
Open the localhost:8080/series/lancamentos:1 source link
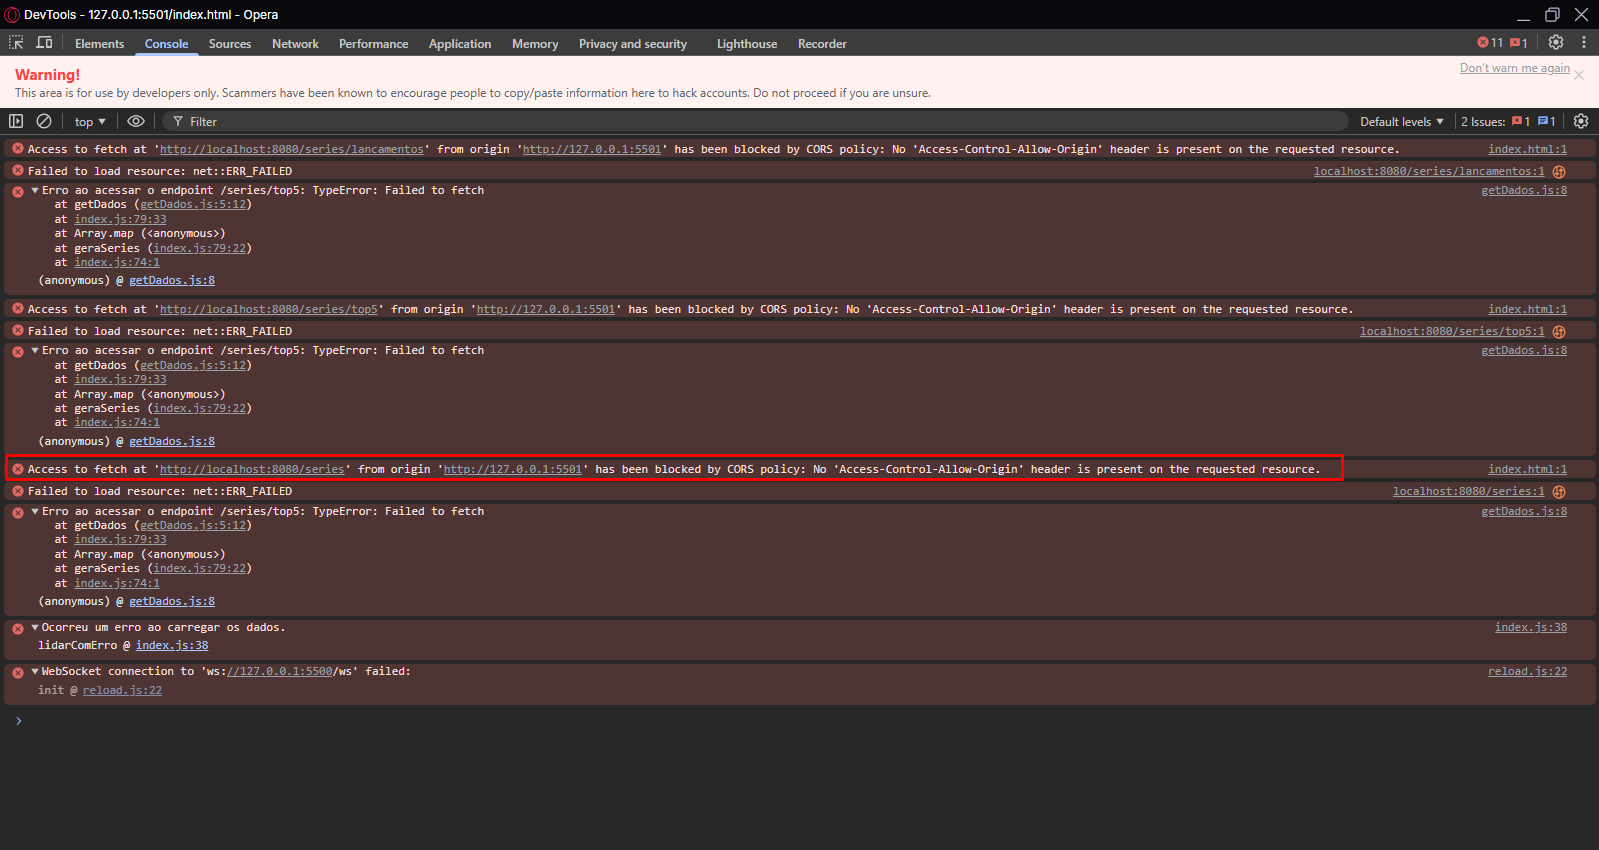tap(1429, 171)
